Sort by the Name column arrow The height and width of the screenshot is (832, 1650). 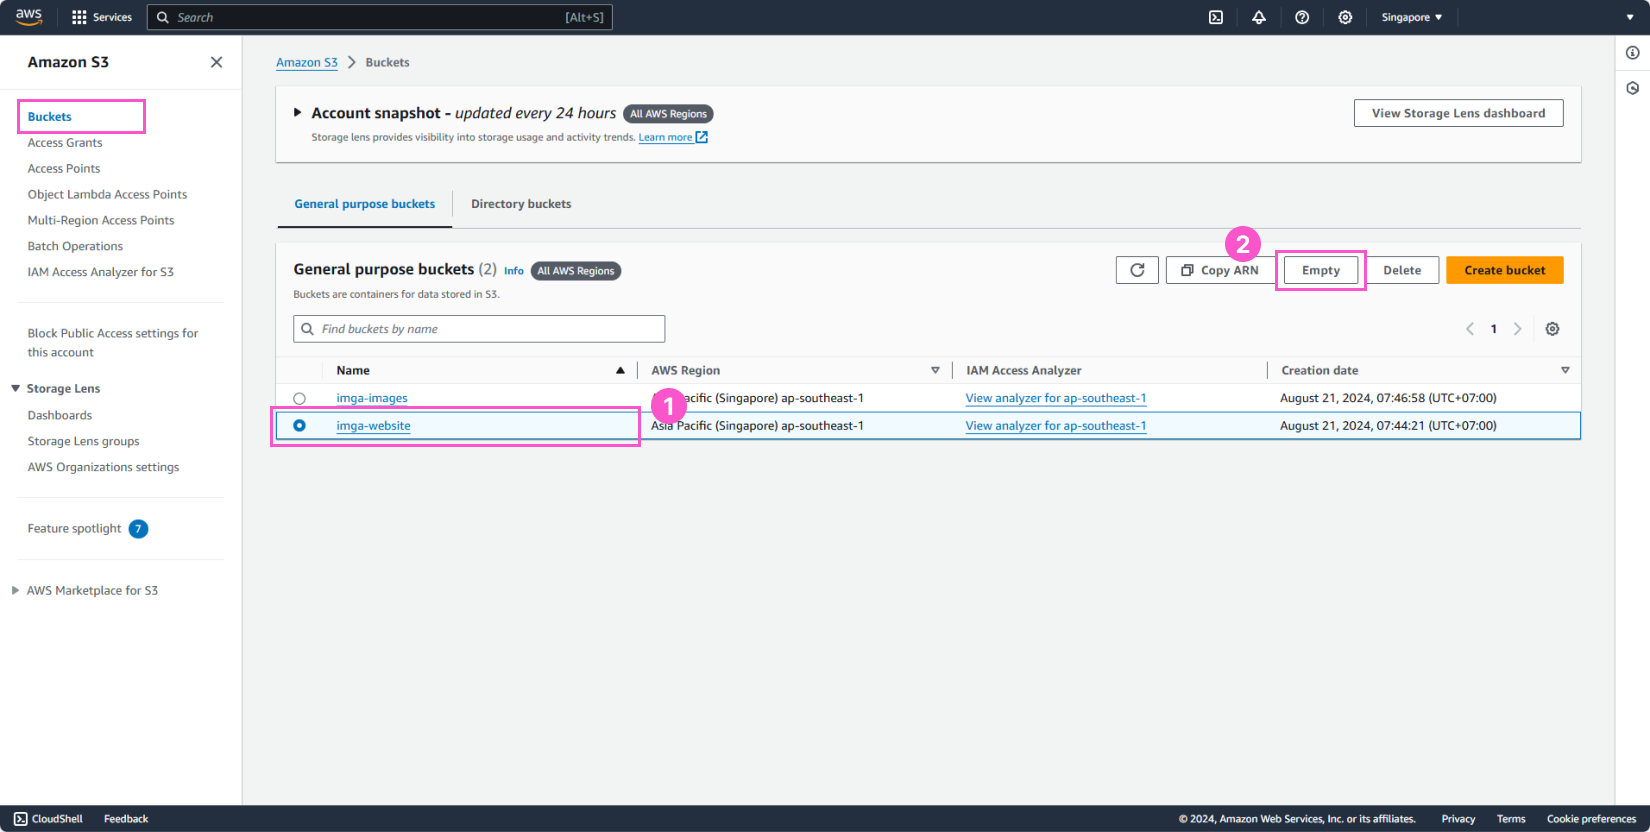[620, 370]
